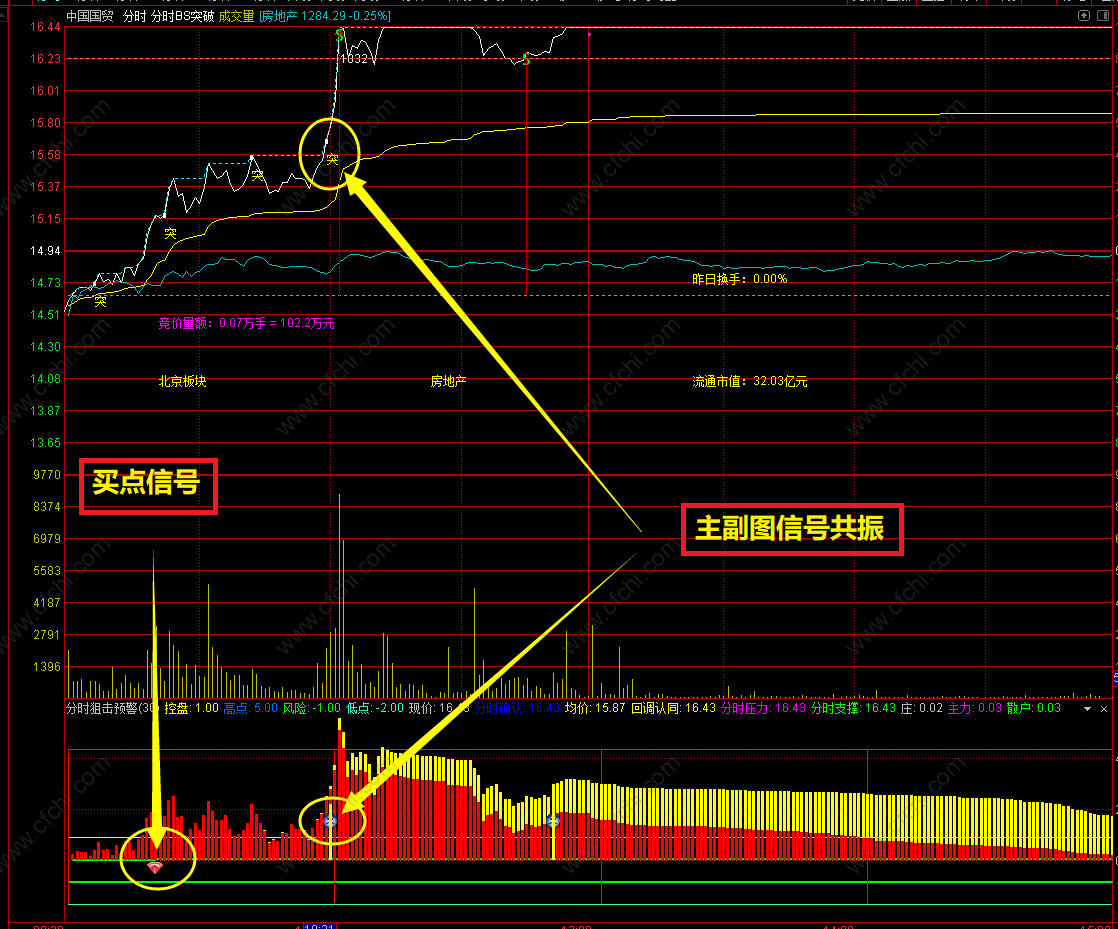Click the 分时支撑: 16.43 value
The height and width of the screenshot is (929, 1118).
point(853,708)
